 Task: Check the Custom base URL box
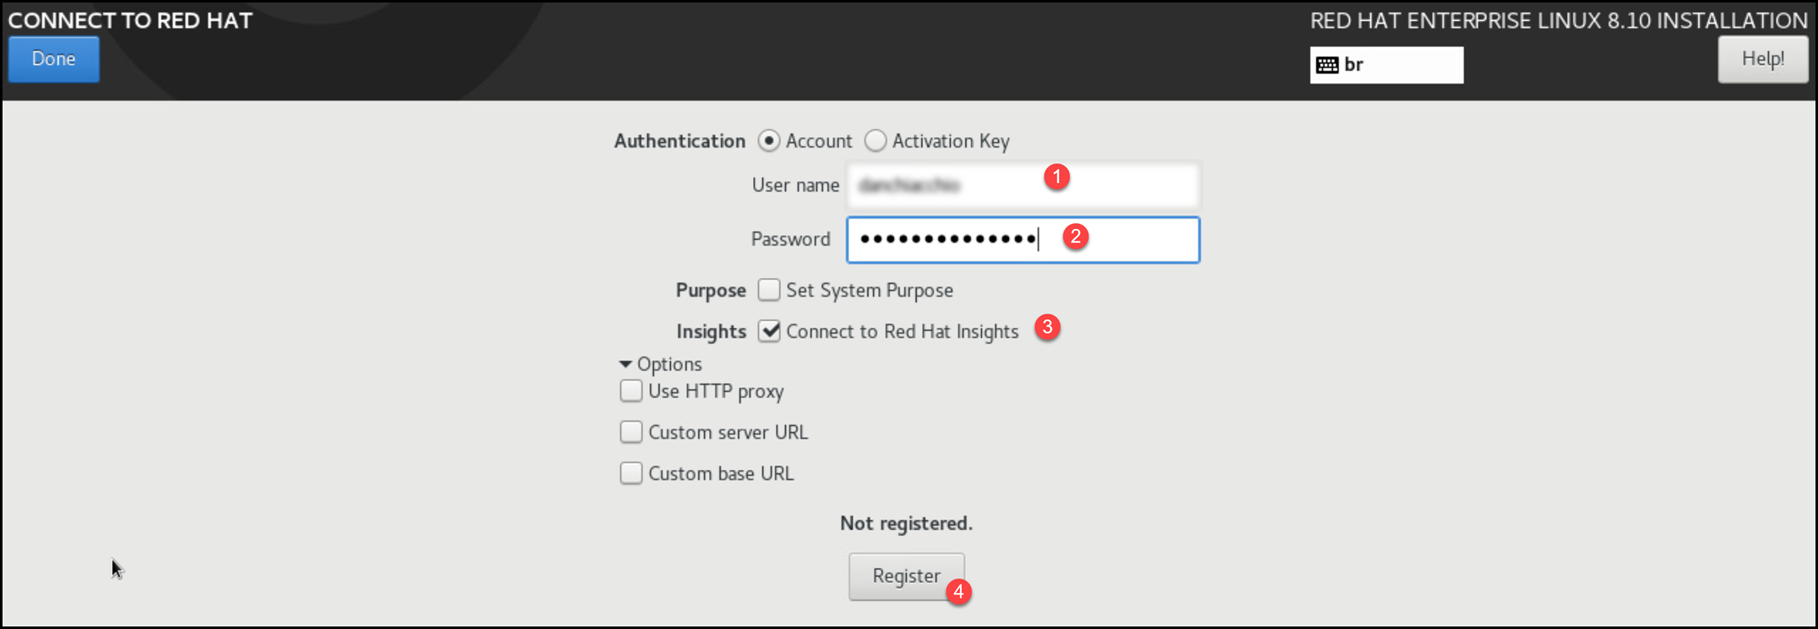pyautogui.click(x=631, y=473)
